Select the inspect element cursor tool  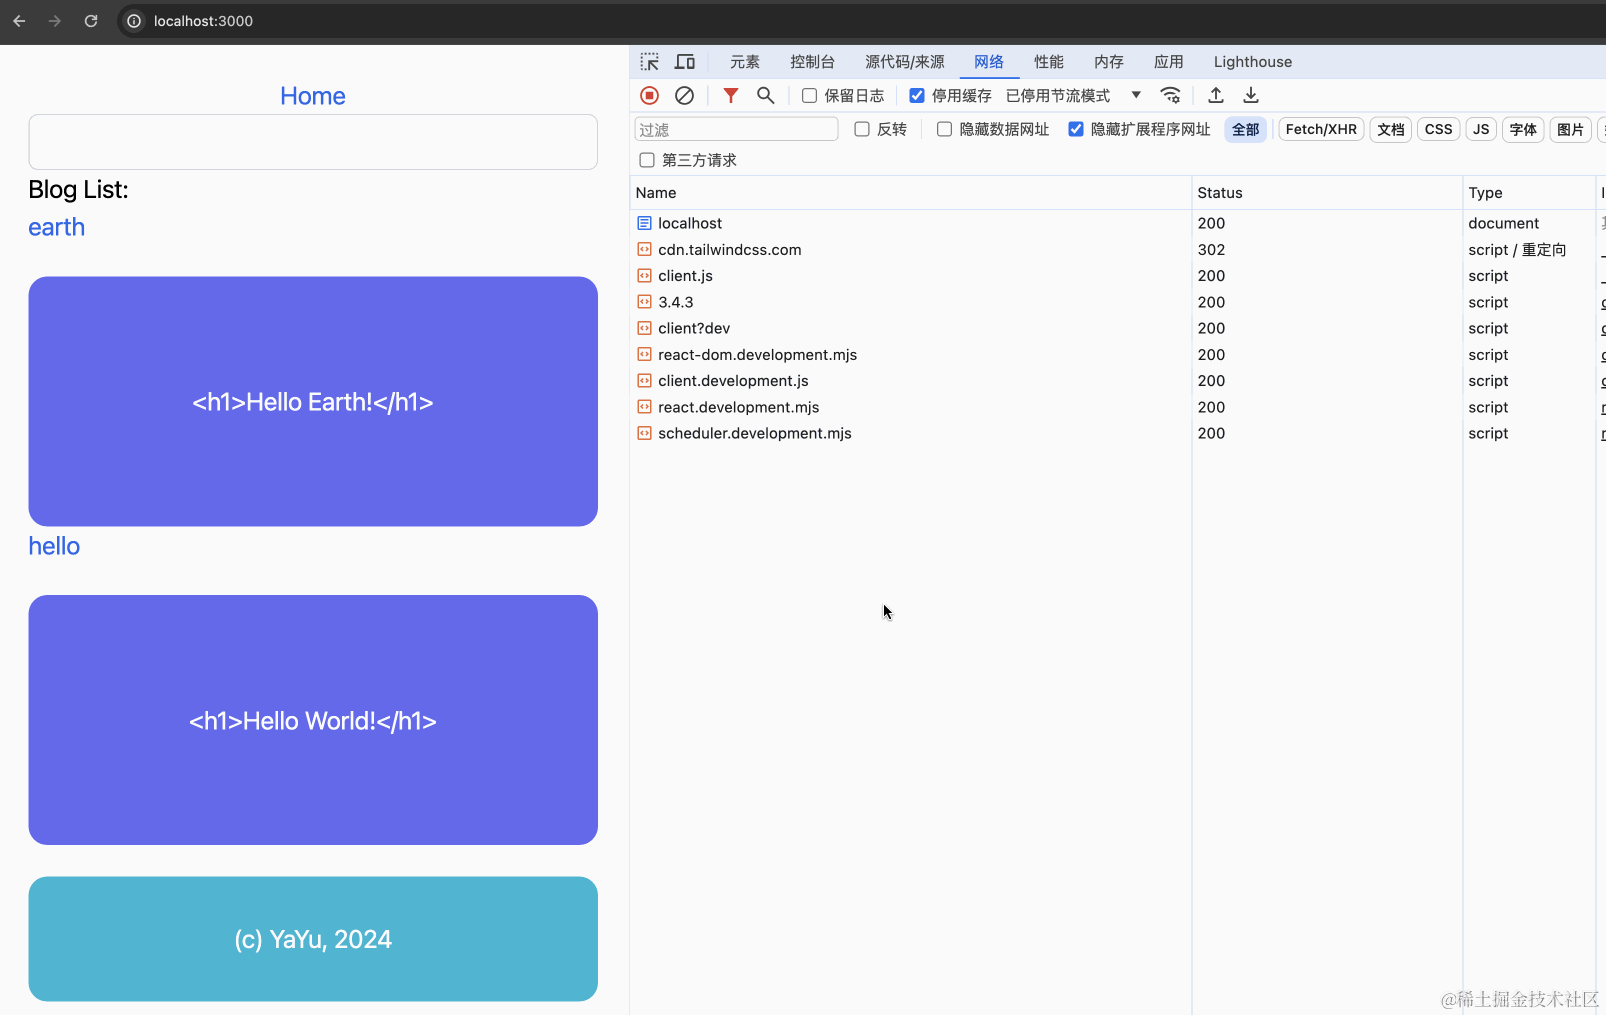click(x=649, y=61)
